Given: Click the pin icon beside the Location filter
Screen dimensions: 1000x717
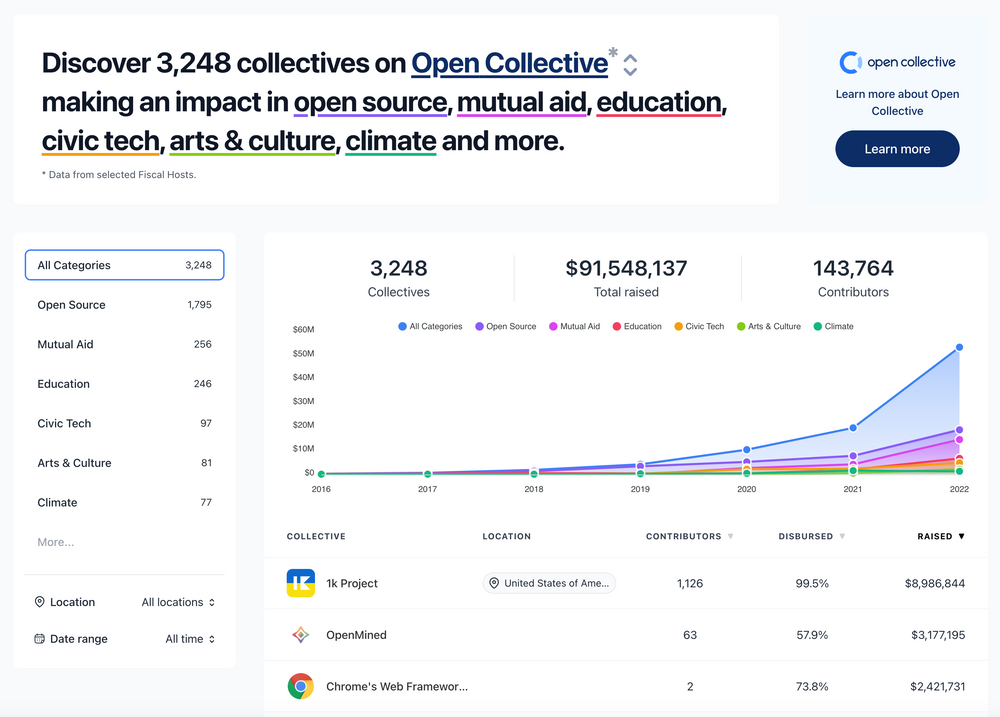Looking at the screenshot, I should coord(41,601).
